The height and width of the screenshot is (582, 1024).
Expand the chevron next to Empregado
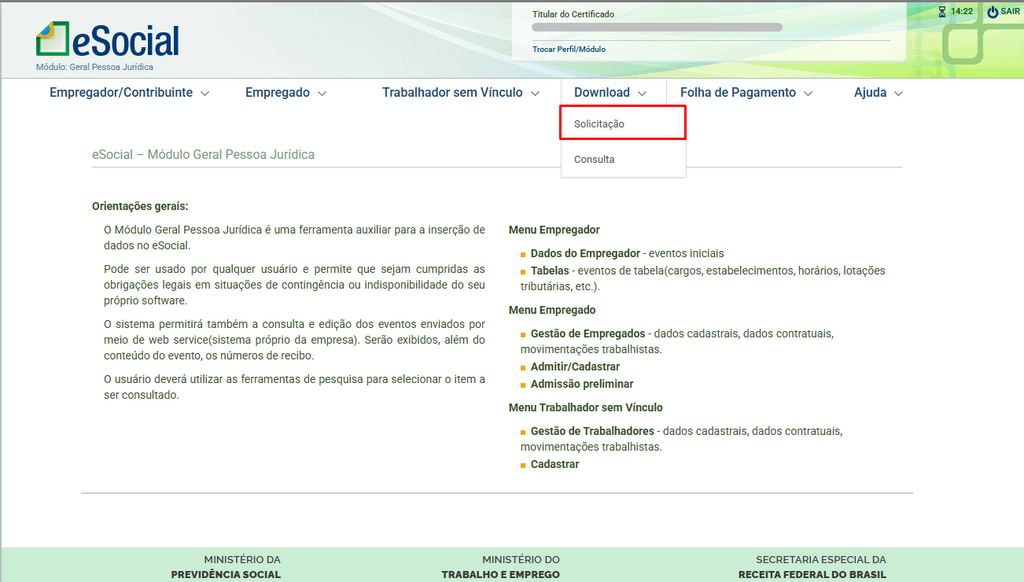[x=322, y=93]
